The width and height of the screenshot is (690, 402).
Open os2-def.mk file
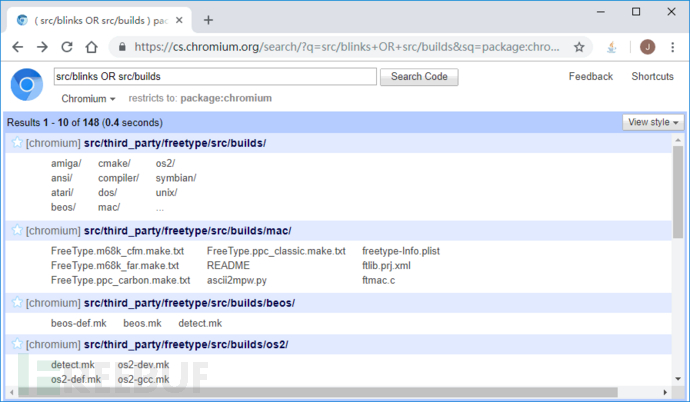click(x=76, y=379)
